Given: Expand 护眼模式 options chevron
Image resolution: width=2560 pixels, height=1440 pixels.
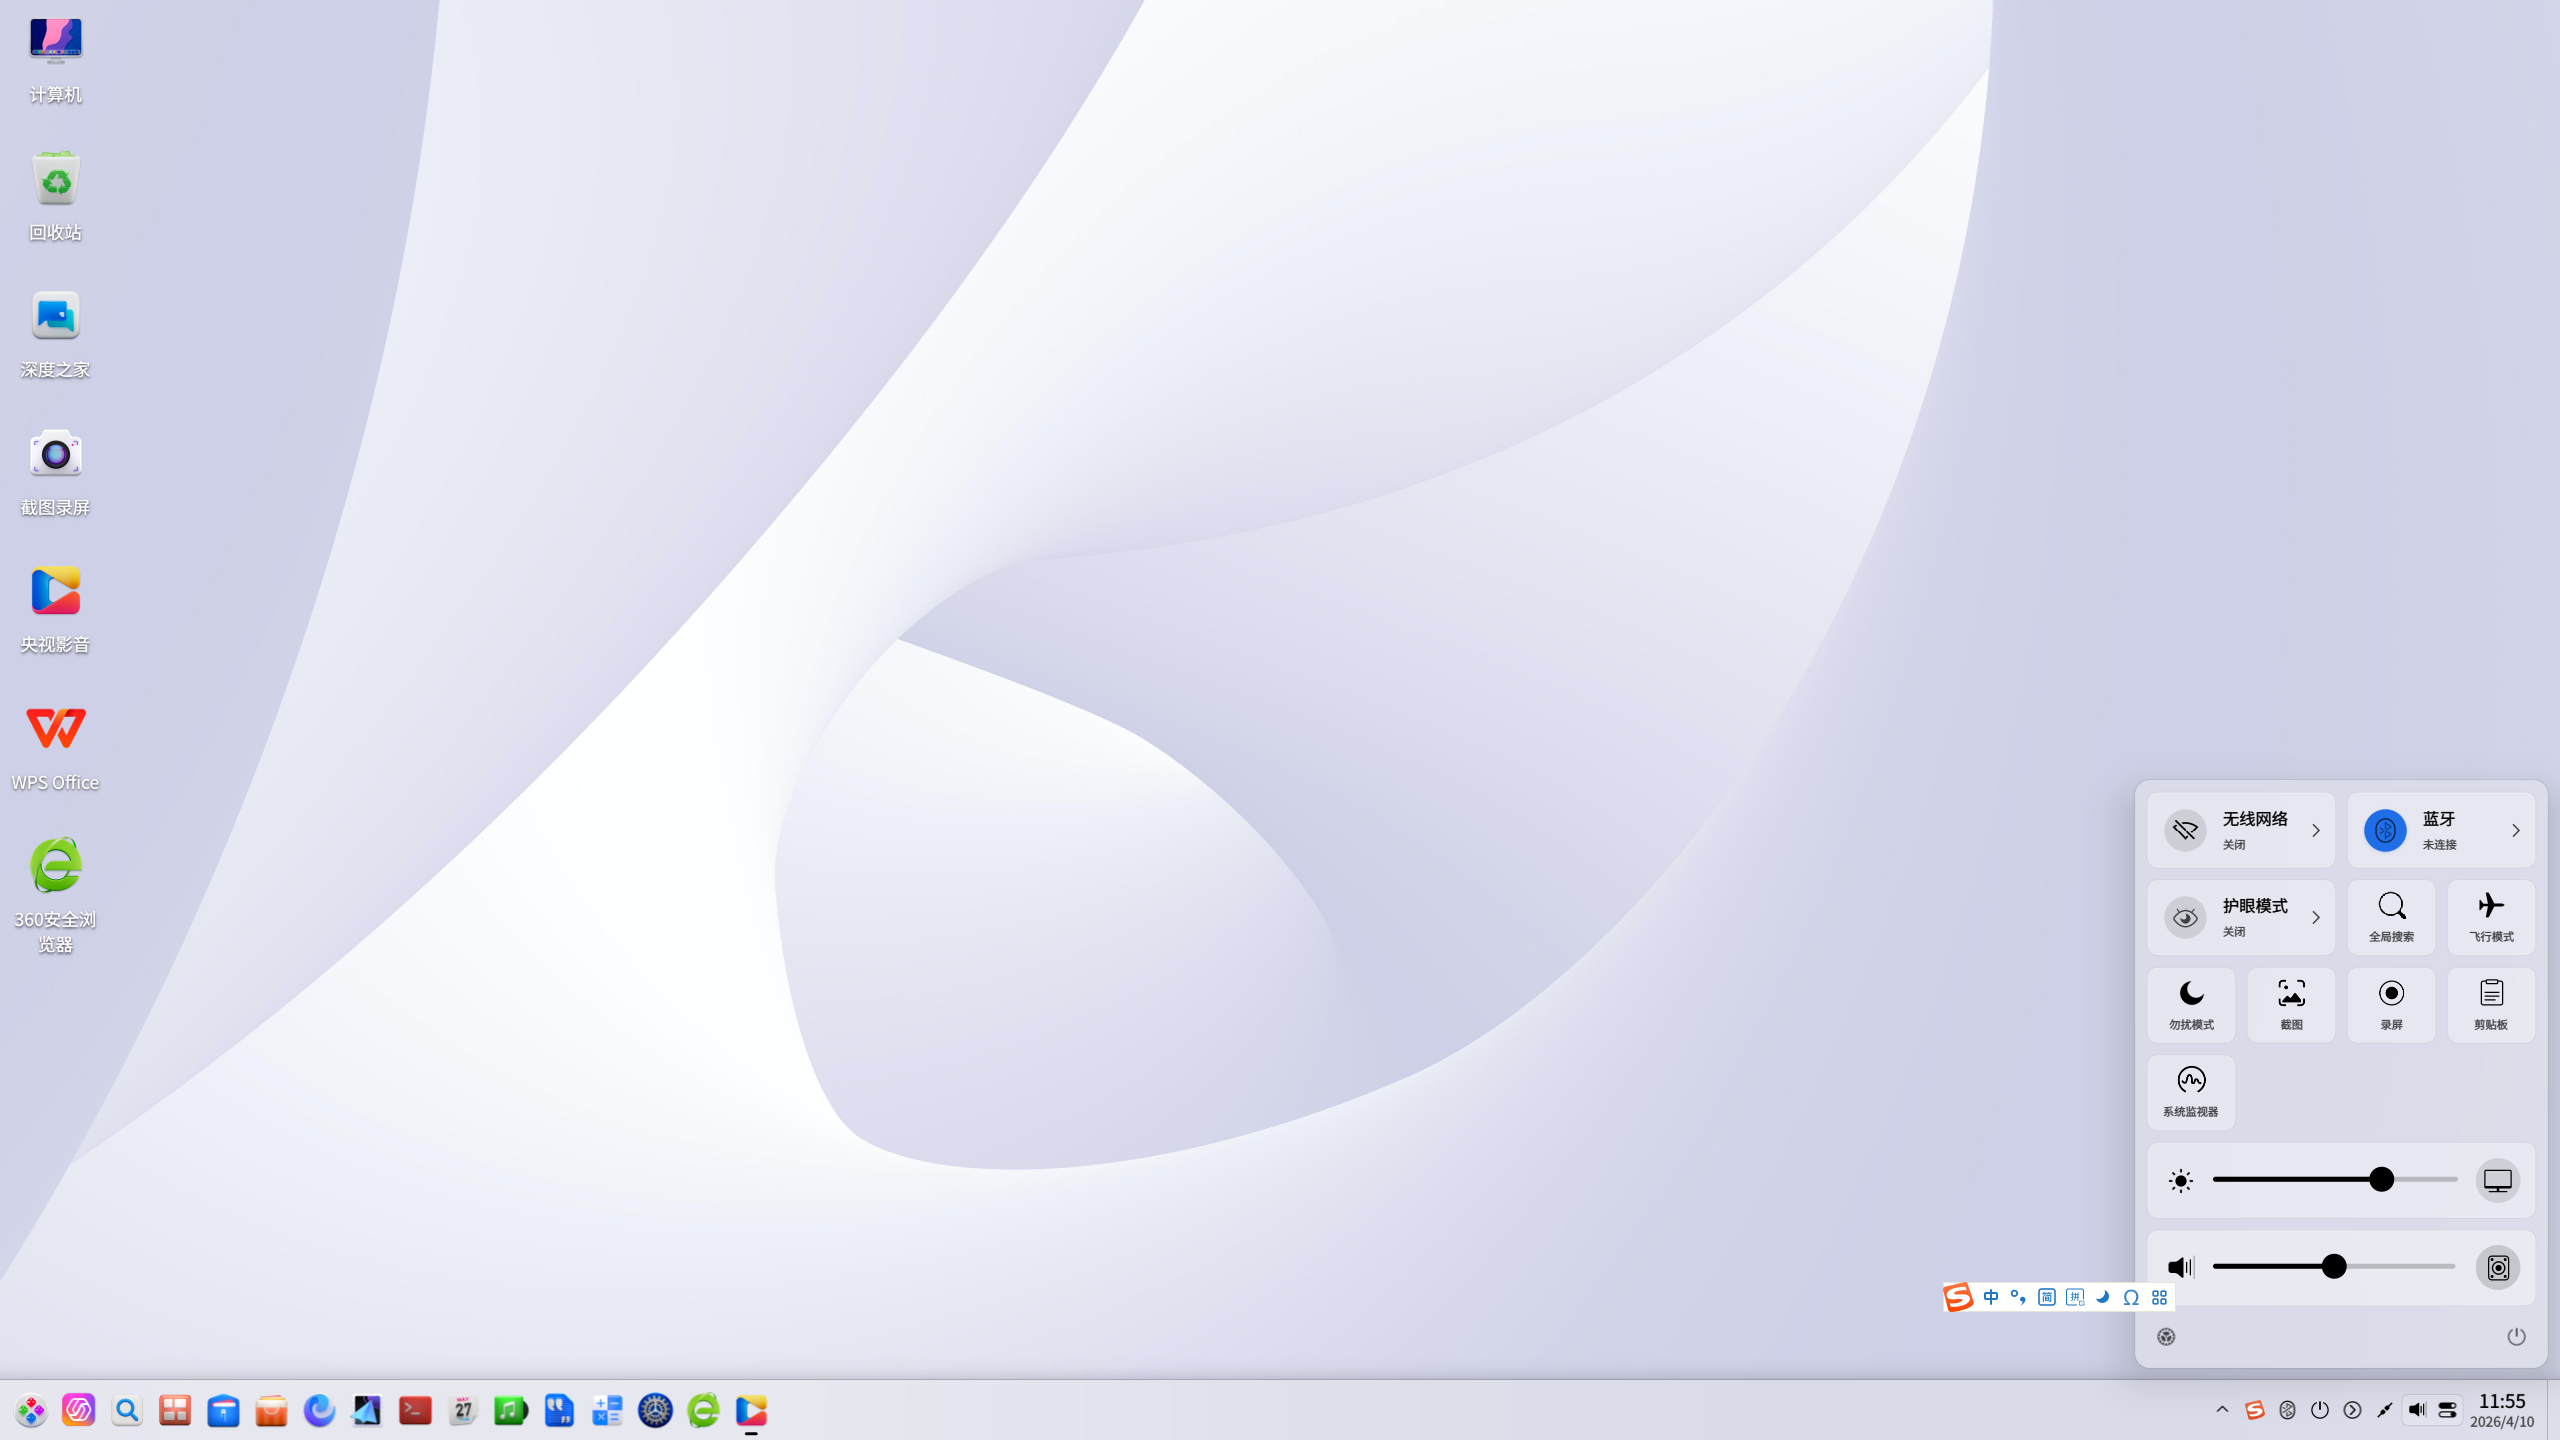Looking at the screenshot, I should pyautogui.click(x=2315, y=917).
